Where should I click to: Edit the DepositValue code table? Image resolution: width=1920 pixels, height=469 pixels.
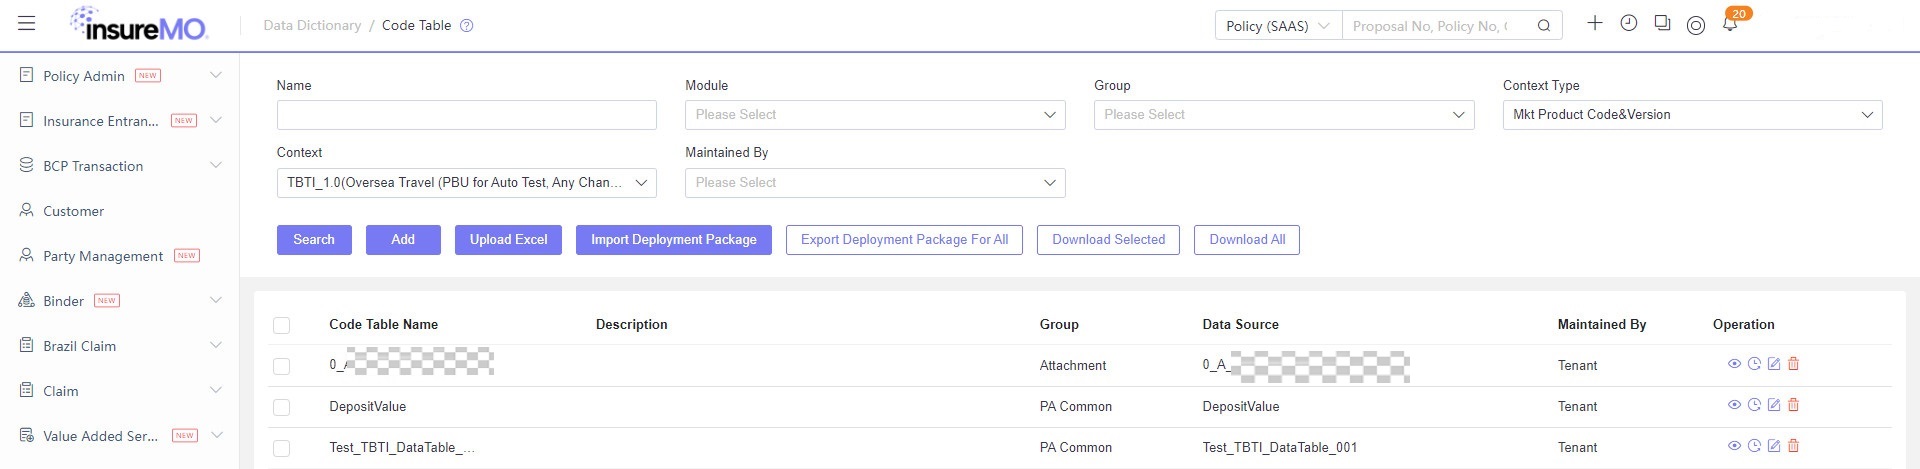coord(1774,405)
